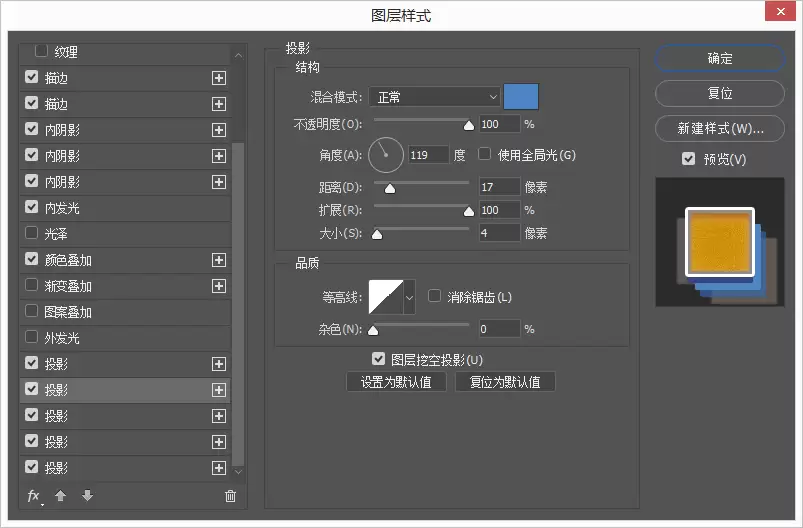Image resolution: width=803 pixels, height=528 pixels.
Task: Uncheck the 图层挖空投影 checkbox
Action: pos(378,358)
